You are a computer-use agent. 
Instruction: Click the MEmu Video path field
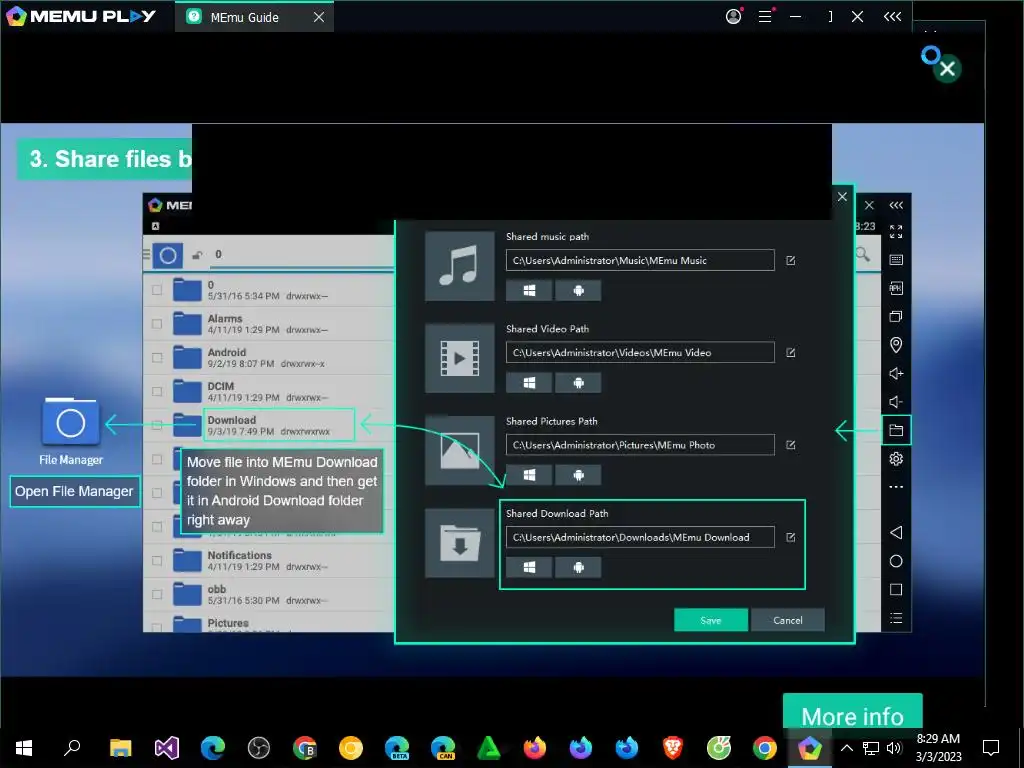coord(640,353)
